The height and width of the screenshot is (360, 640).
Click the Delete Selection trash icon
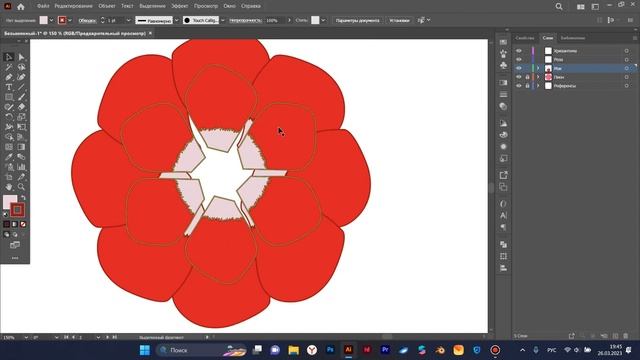click(626, 336)
